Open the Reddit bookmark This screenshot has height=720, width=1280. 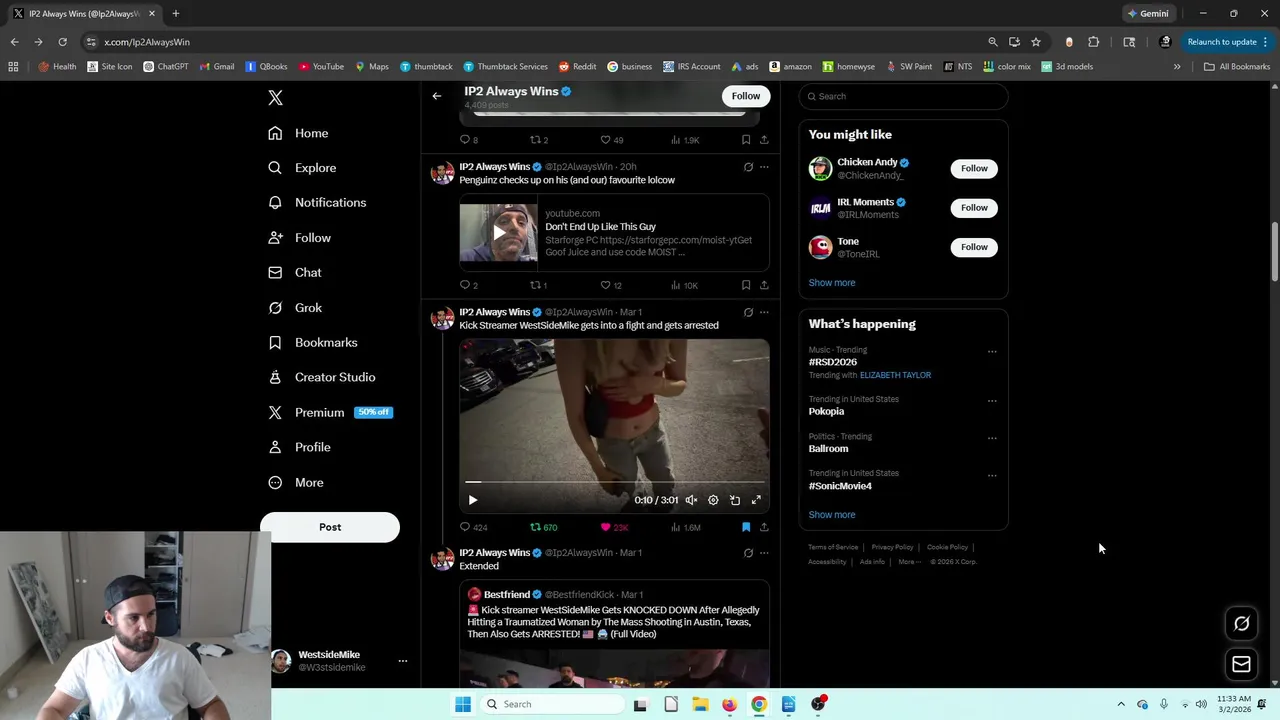click(578, 67)
